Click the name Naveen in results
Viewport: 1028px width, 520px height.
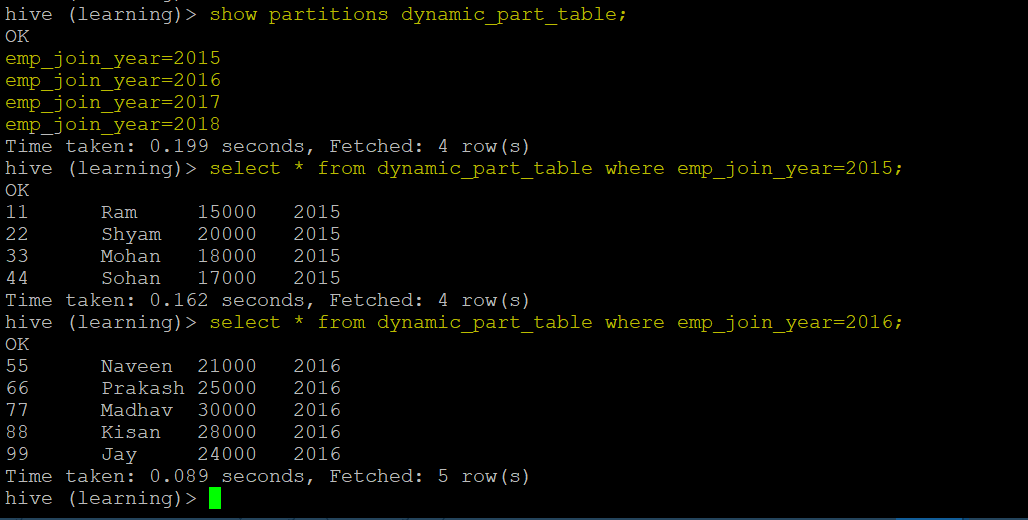tap(137, 367)
